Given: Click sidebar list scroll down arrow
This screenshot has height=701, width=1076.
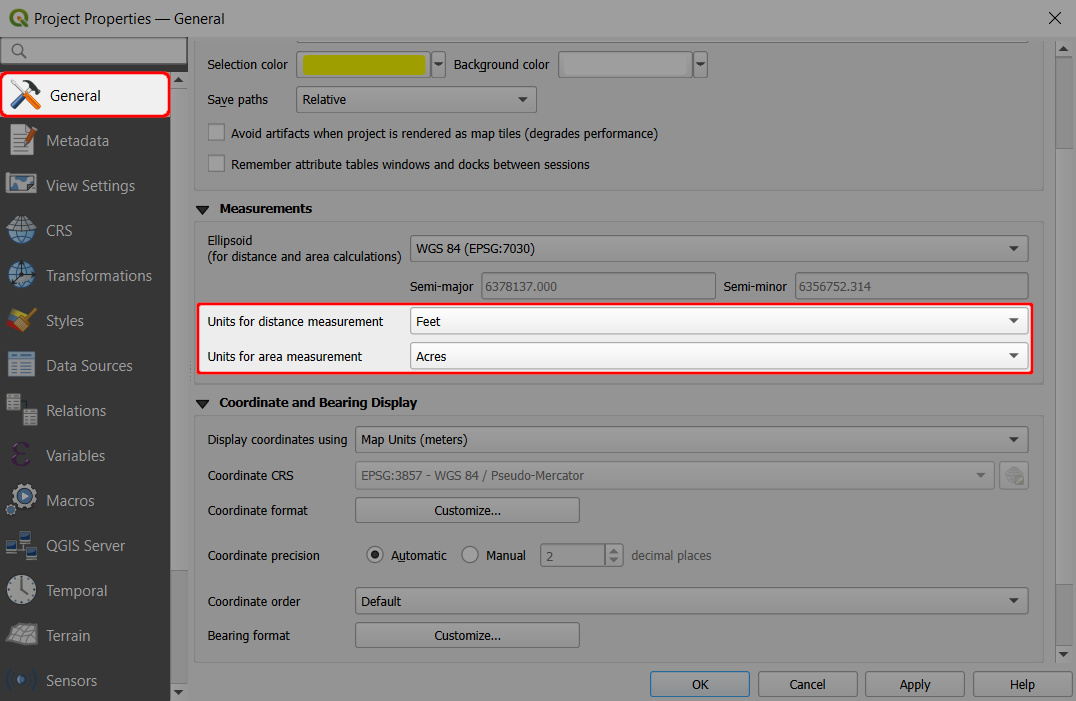Looking at the screenshot, I should pos(178,692).
